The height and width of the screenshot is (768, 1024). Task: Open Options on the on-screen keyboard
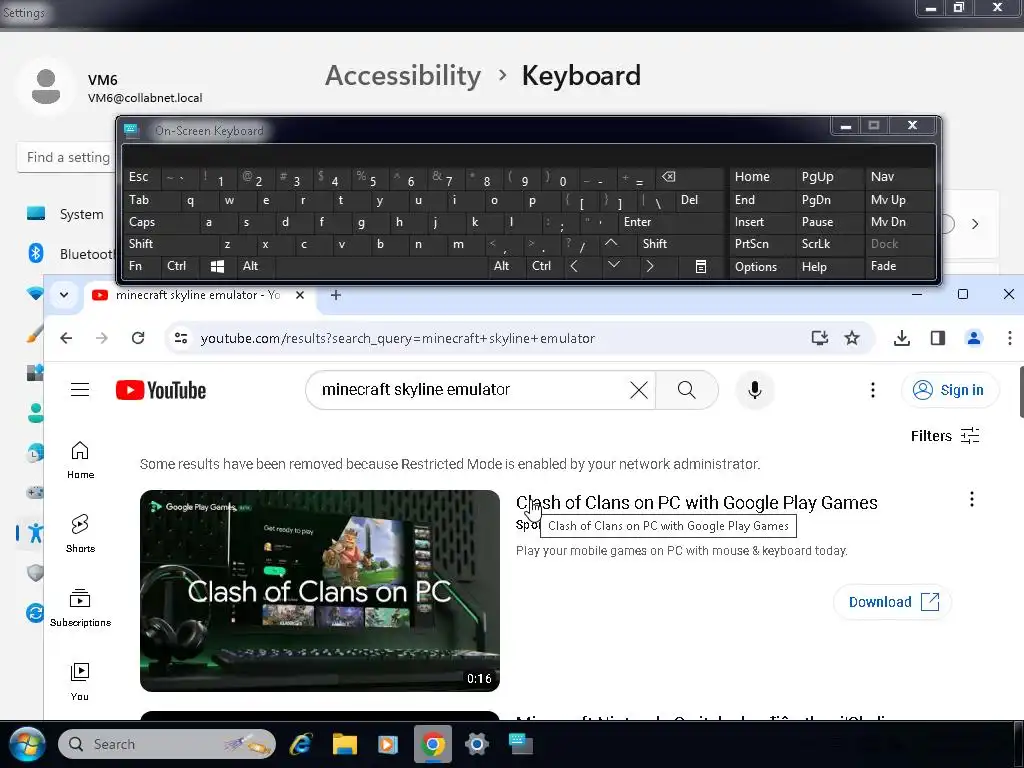coord(756,266)
